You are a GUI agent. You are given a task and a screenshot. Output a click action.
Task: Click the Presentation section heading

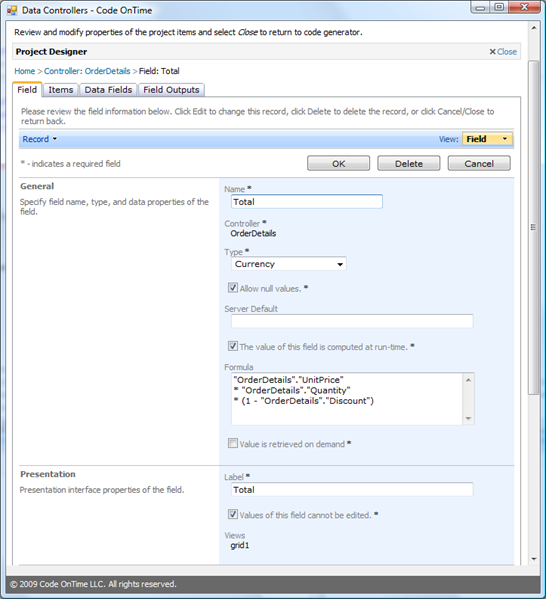point(48,474)
